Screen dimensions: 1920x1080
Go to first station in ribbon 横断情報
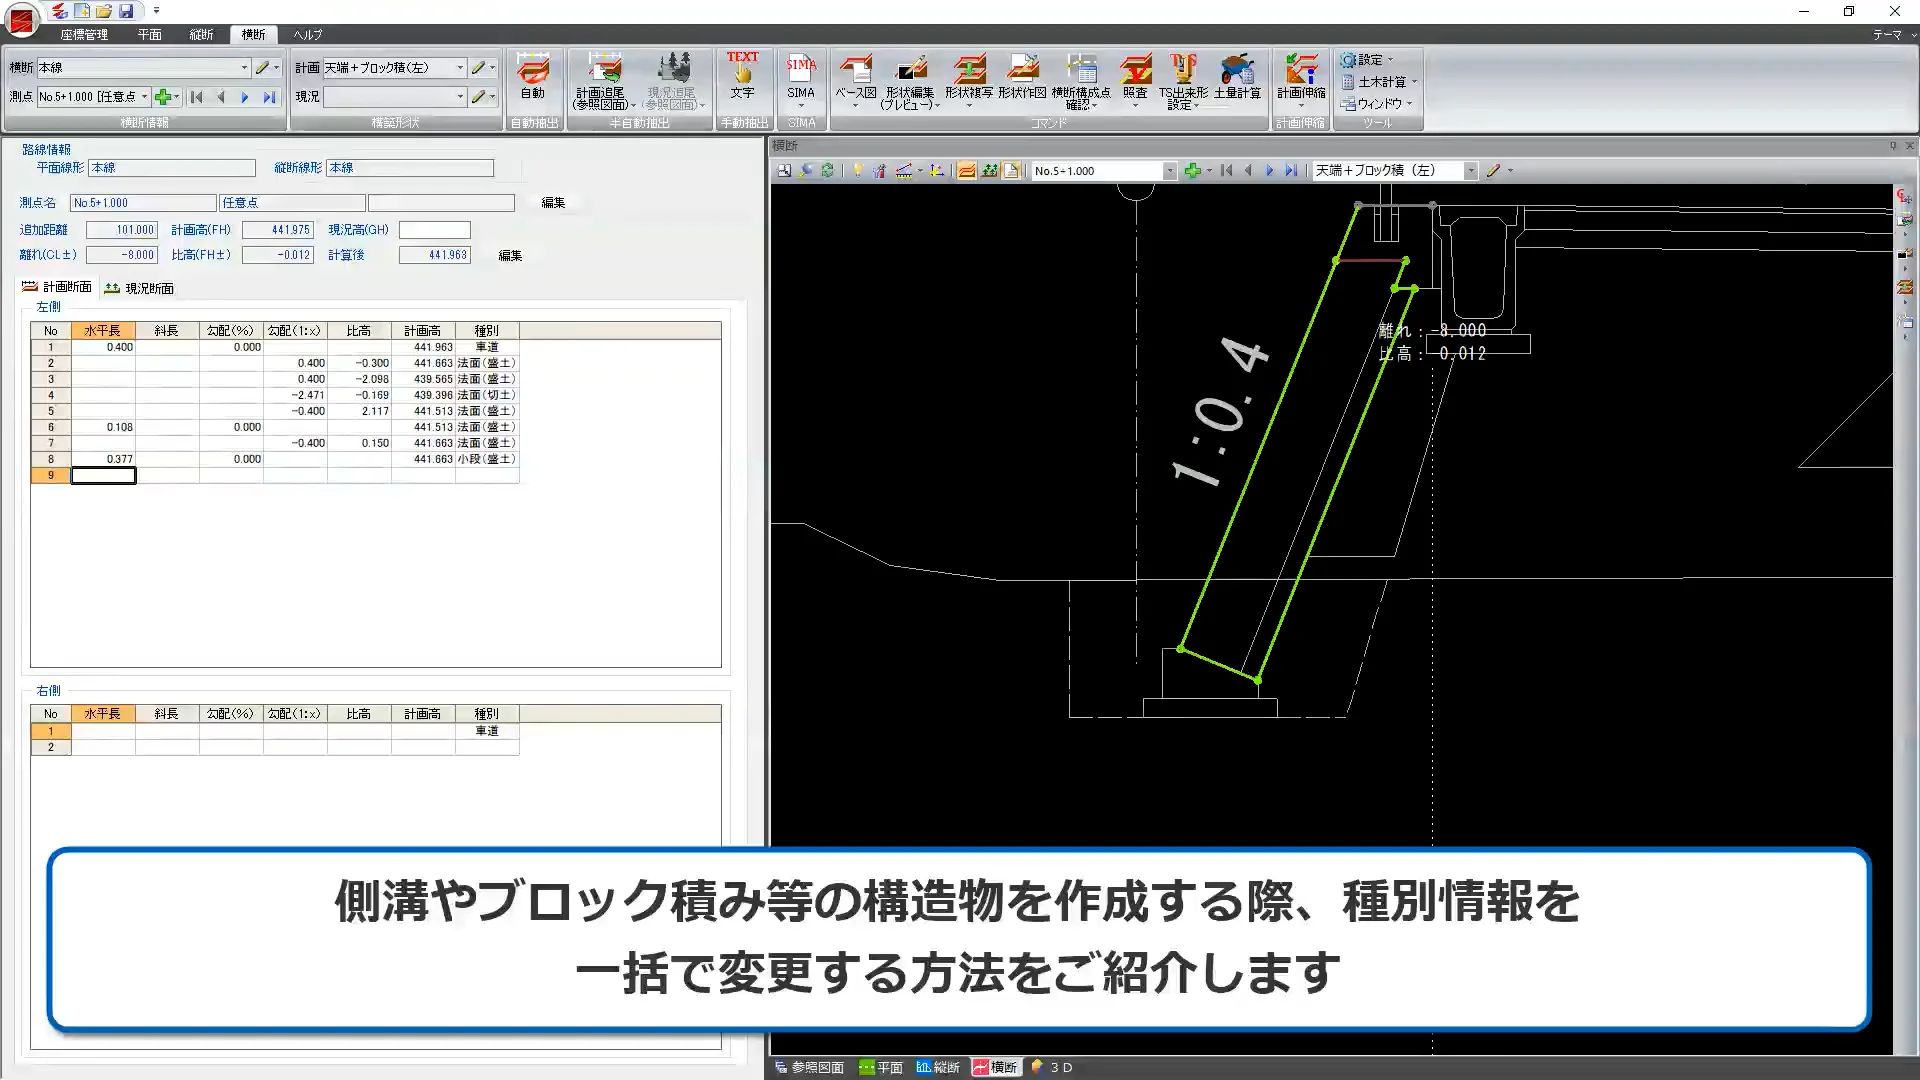197,97
